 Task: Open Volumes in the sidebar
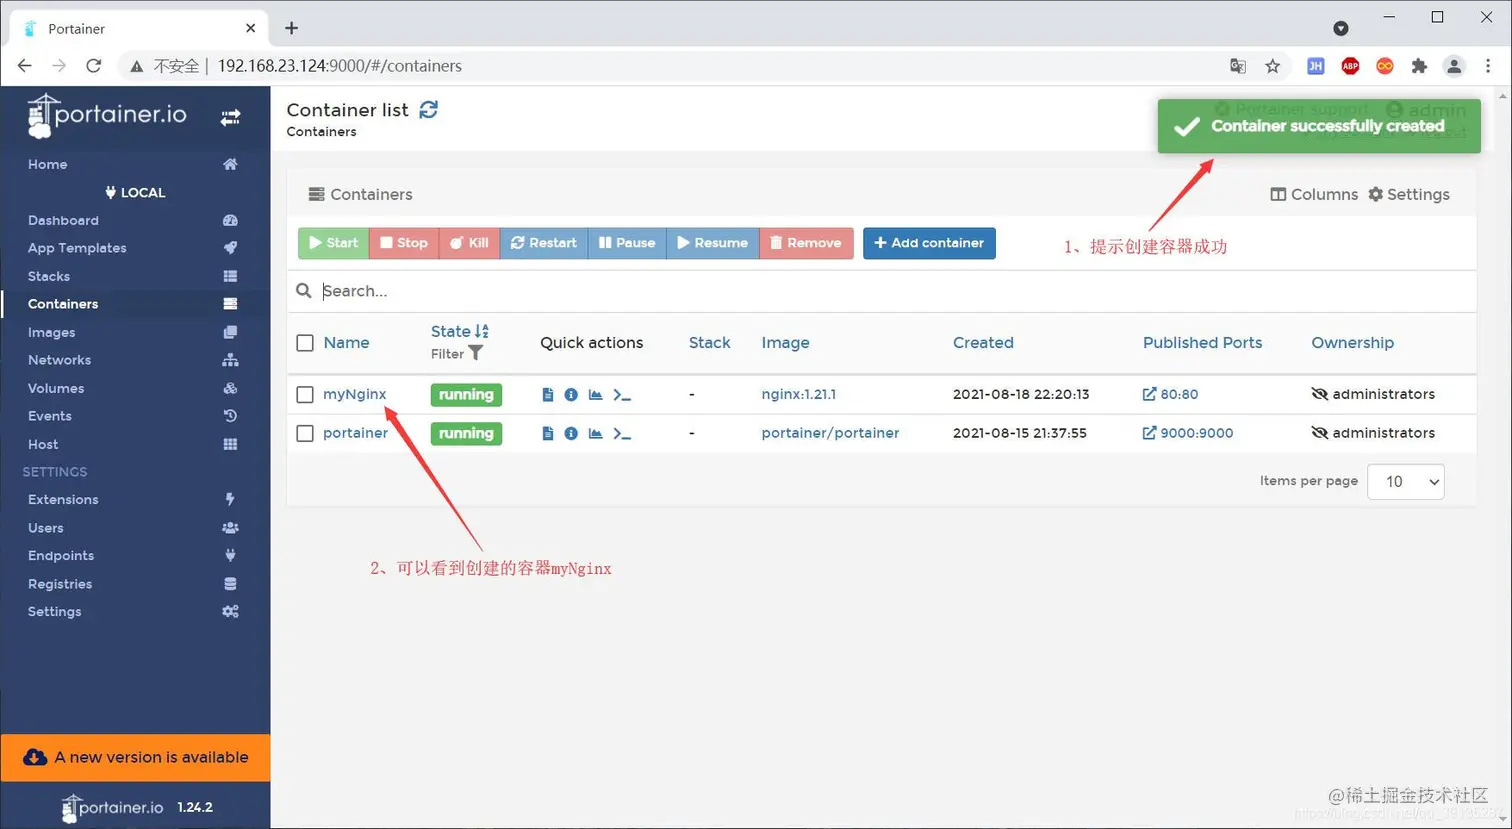[x=135, y=388]
